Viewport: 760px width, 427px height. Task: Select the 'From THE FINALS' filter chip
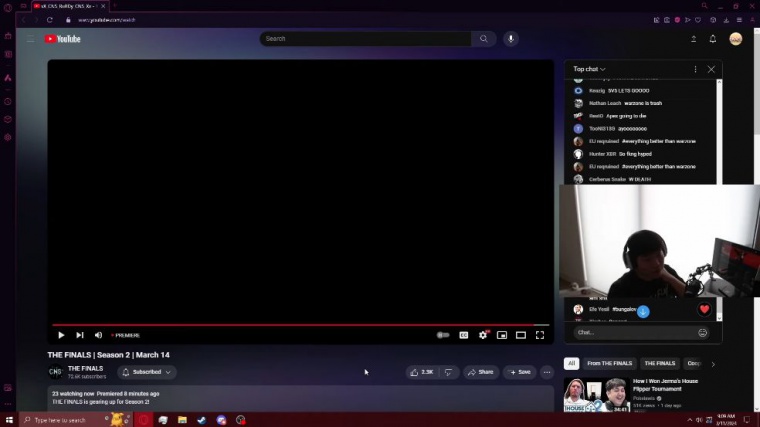[x=609, y=363]
